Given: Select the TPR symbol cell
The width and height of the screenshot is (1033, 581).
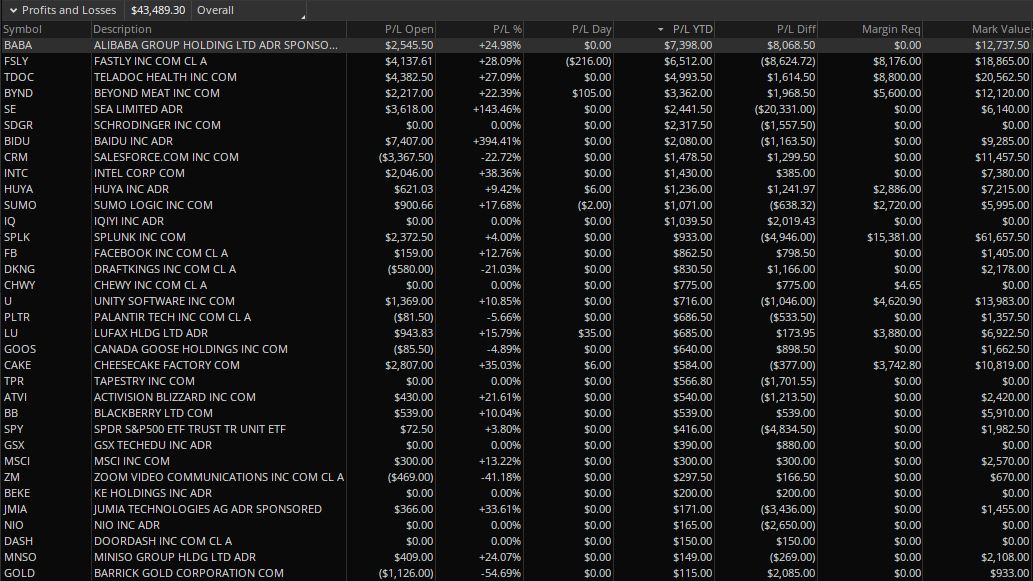Looking at the screenshot, I should click(x=14, y=381).
